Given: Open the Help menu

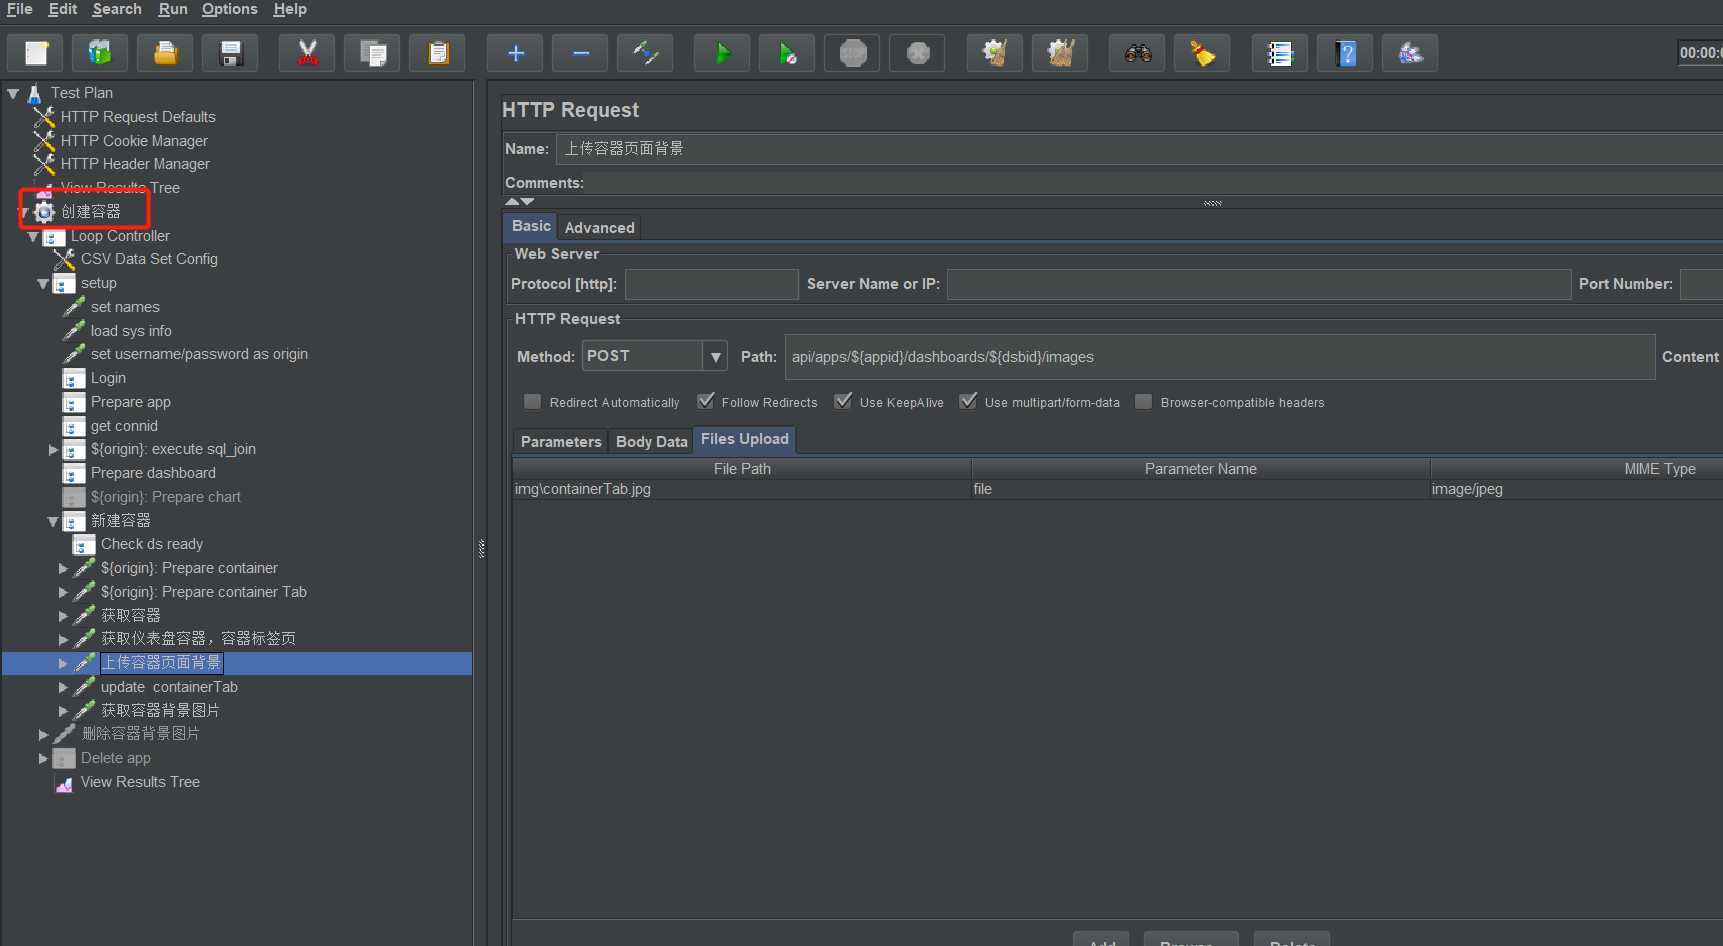Looking at the screenshot, I should (290, 9).
